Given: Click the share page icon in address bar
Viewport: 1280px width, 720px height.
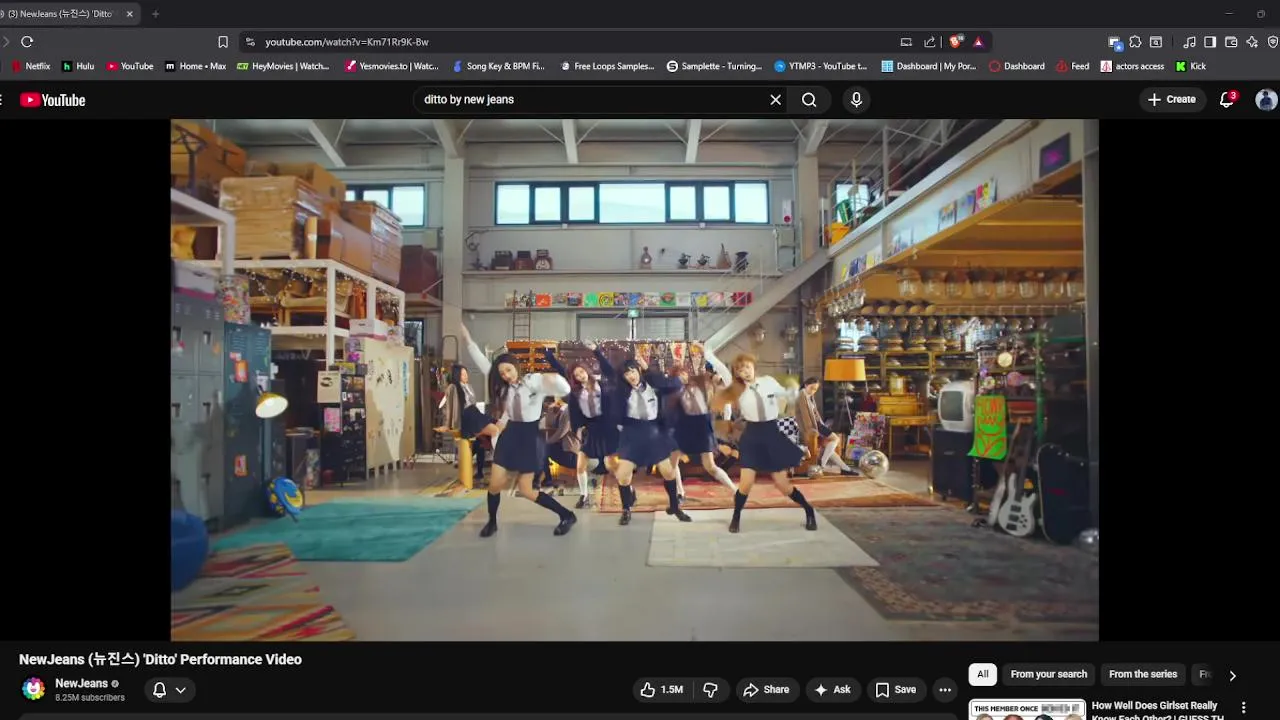Looking at the screenshot, I should [x=930, y=42].
